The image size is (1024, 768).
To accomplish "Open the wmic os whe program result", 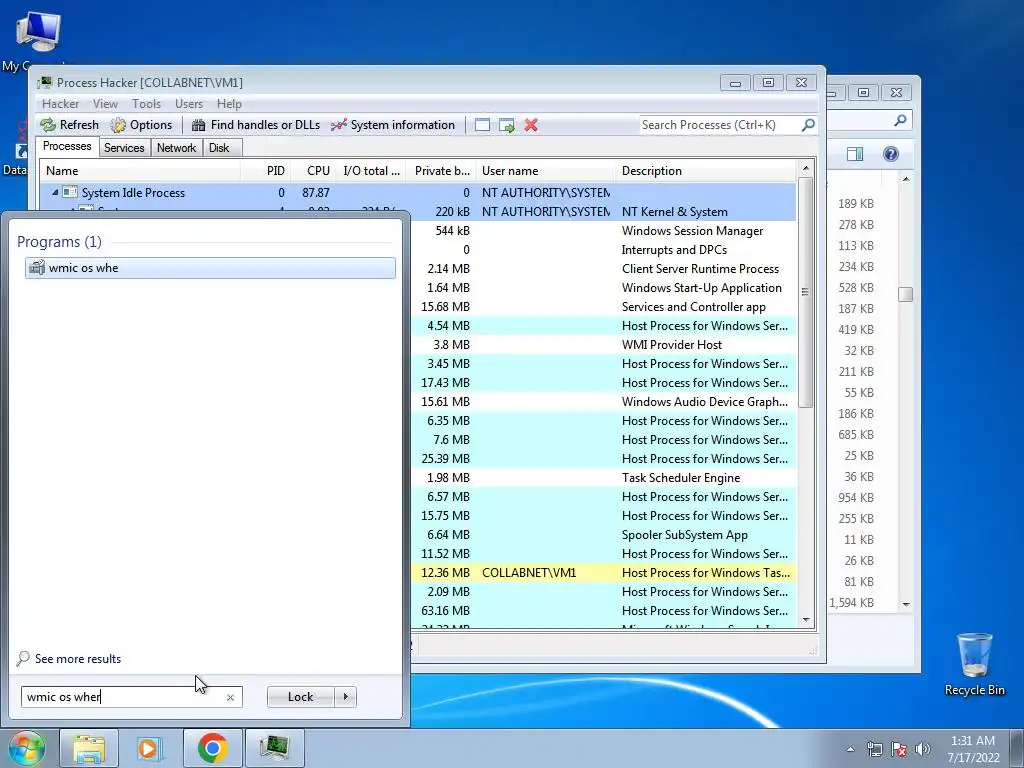I will (x=210, y=268).
